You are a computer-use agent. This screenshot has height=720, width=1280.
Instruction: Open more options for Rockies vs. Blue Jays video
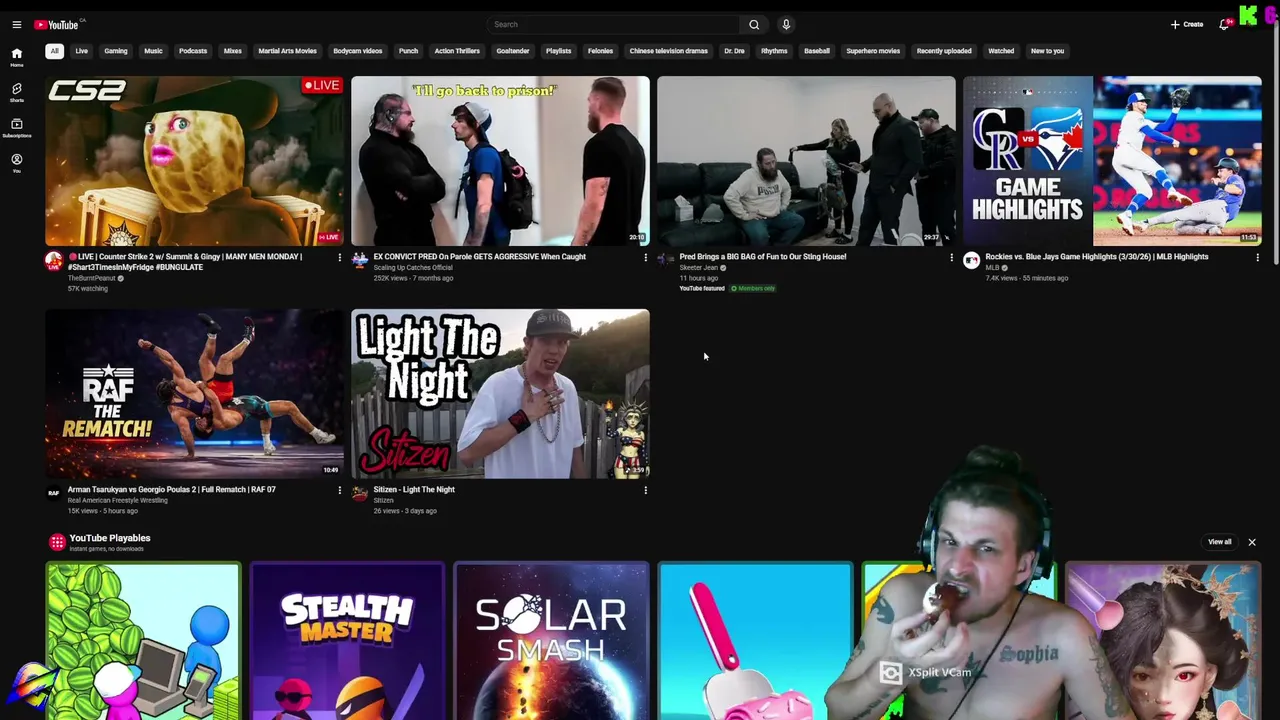coord(1257,257)
